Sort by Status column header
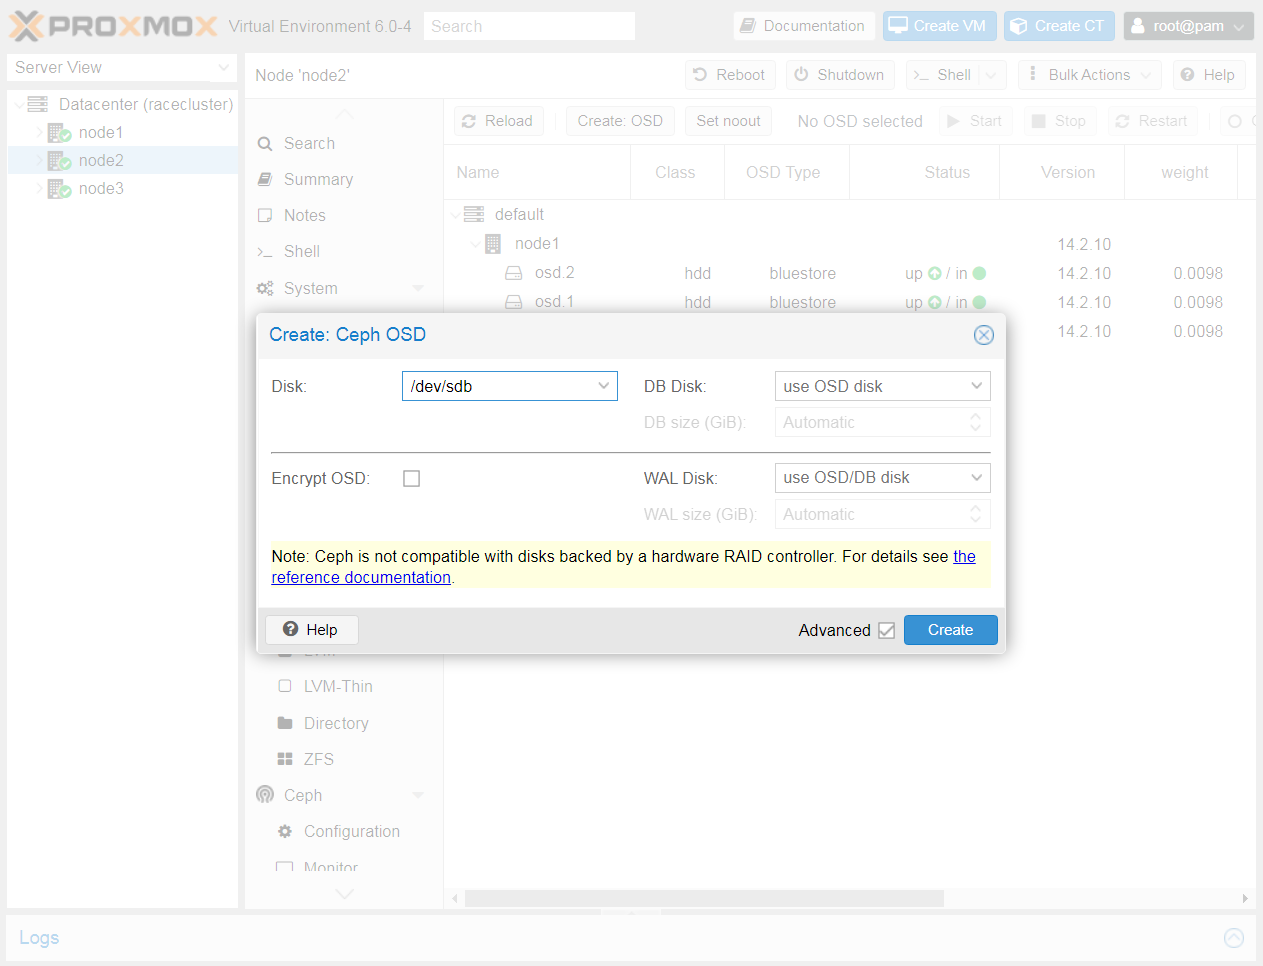1263x966 pixels. [924, 172]
